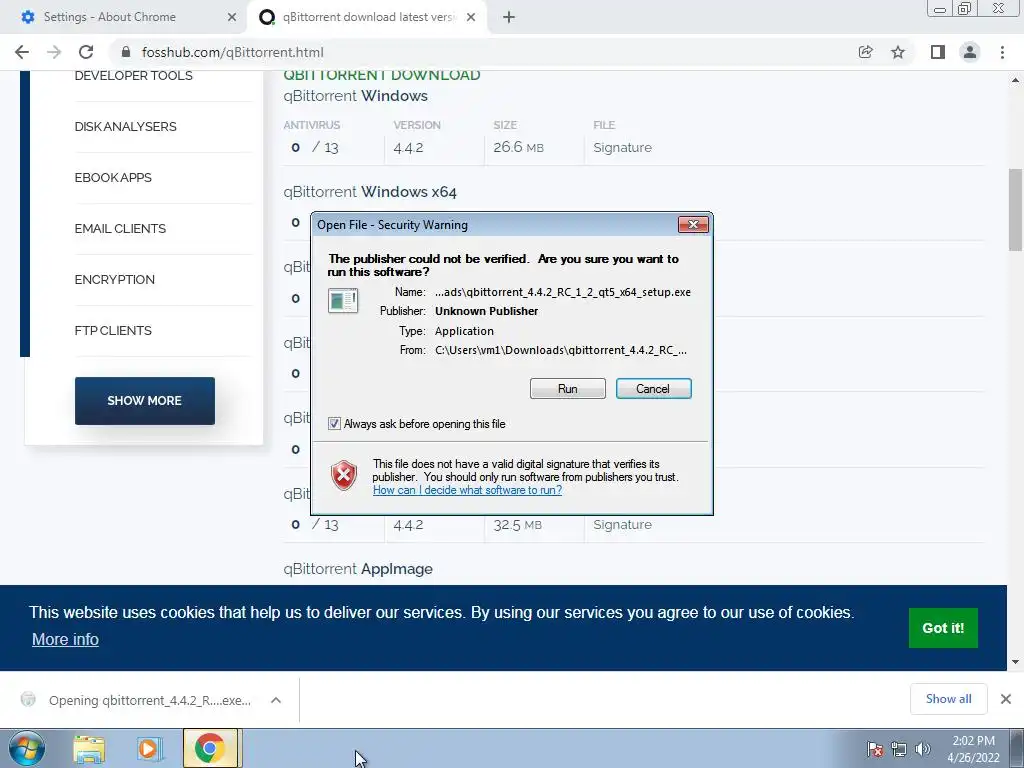The height and width of the screenshot is (768, 1024).
Task: Click Got it! on the cookie banner
Action: 943,628
